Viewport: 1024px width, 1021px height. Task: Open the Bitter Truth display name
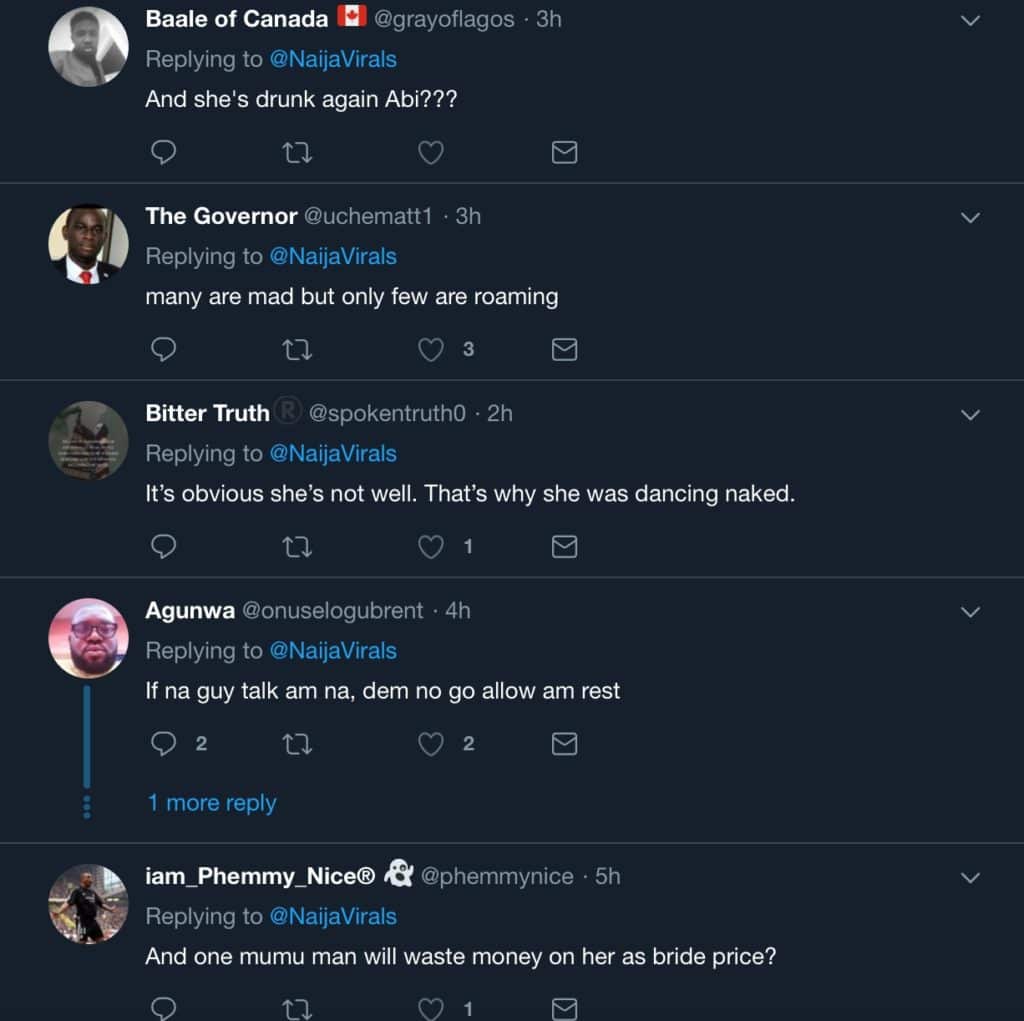[207, 413]
